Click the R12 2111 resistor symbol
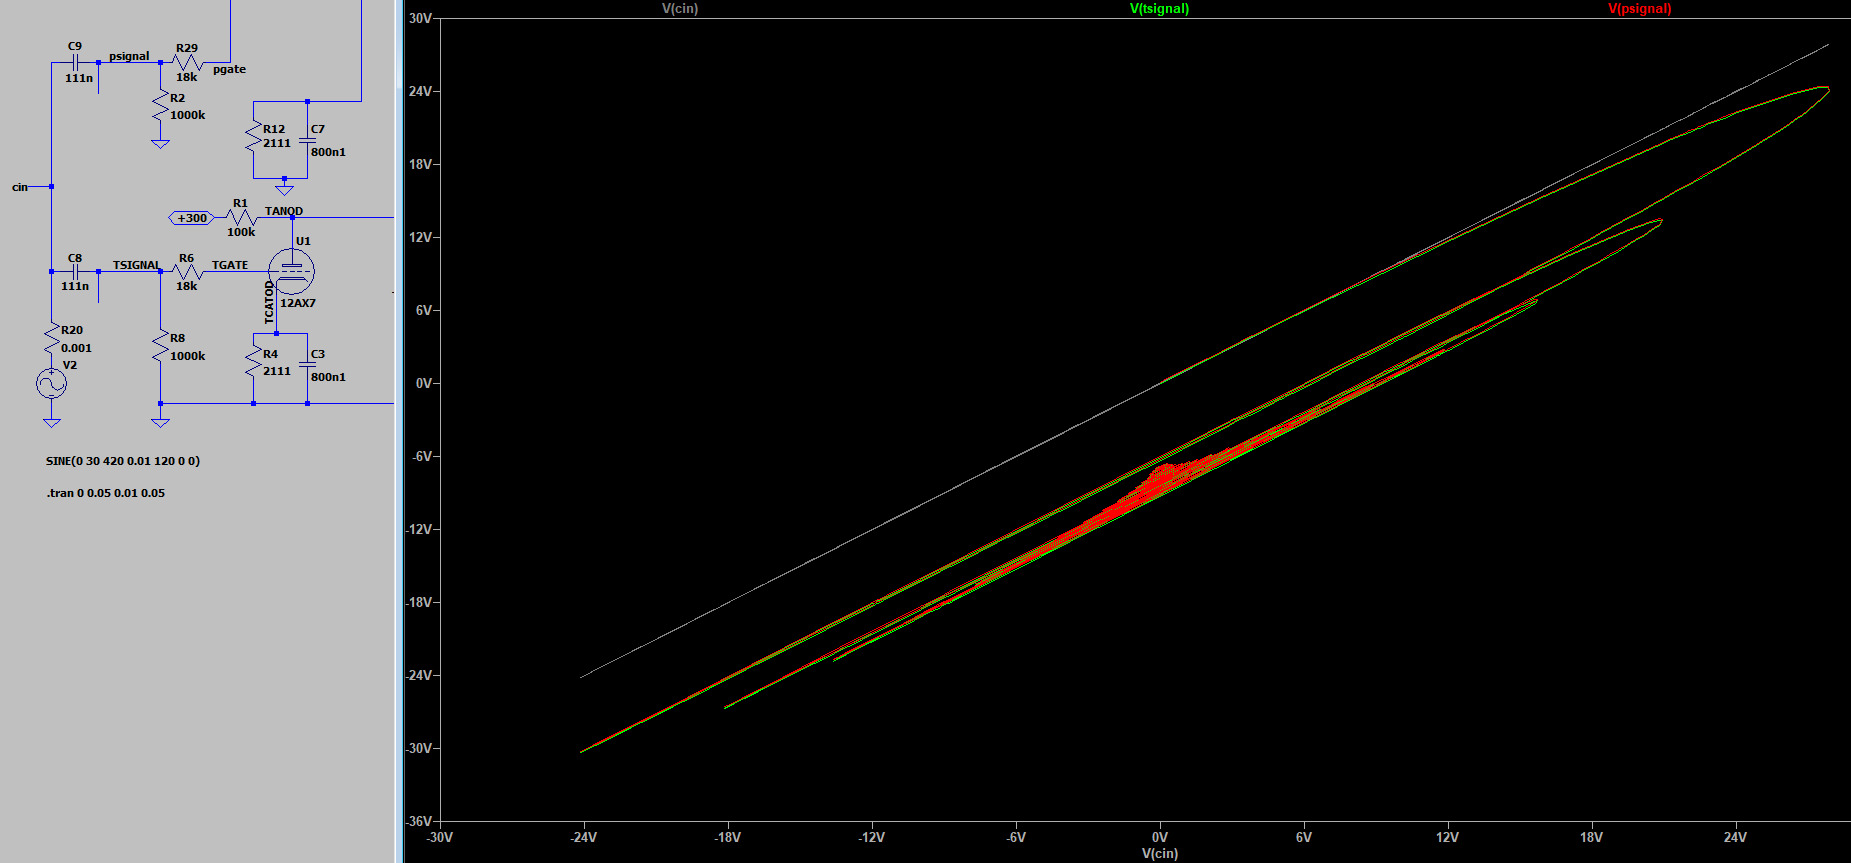1851x863 pixels. tap(254, 136)
